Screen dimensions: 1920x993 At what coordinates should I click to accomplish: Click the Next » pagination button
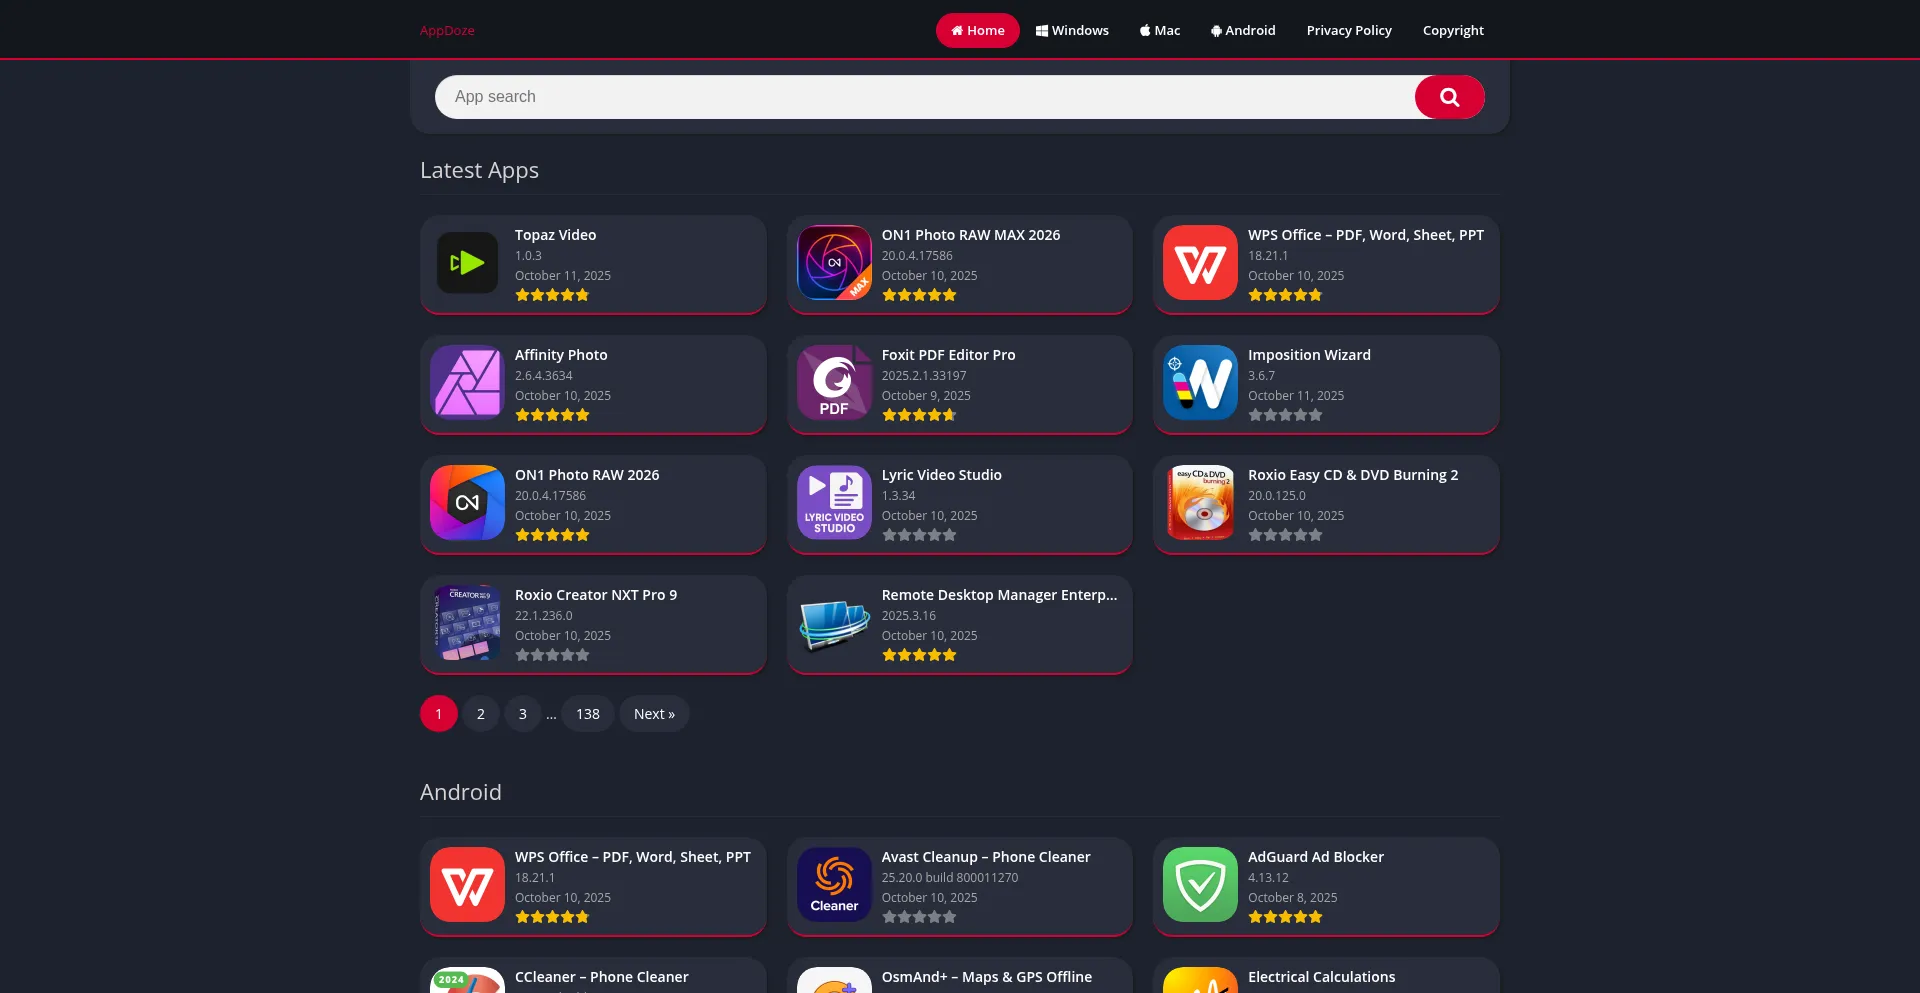pos(654,714)
